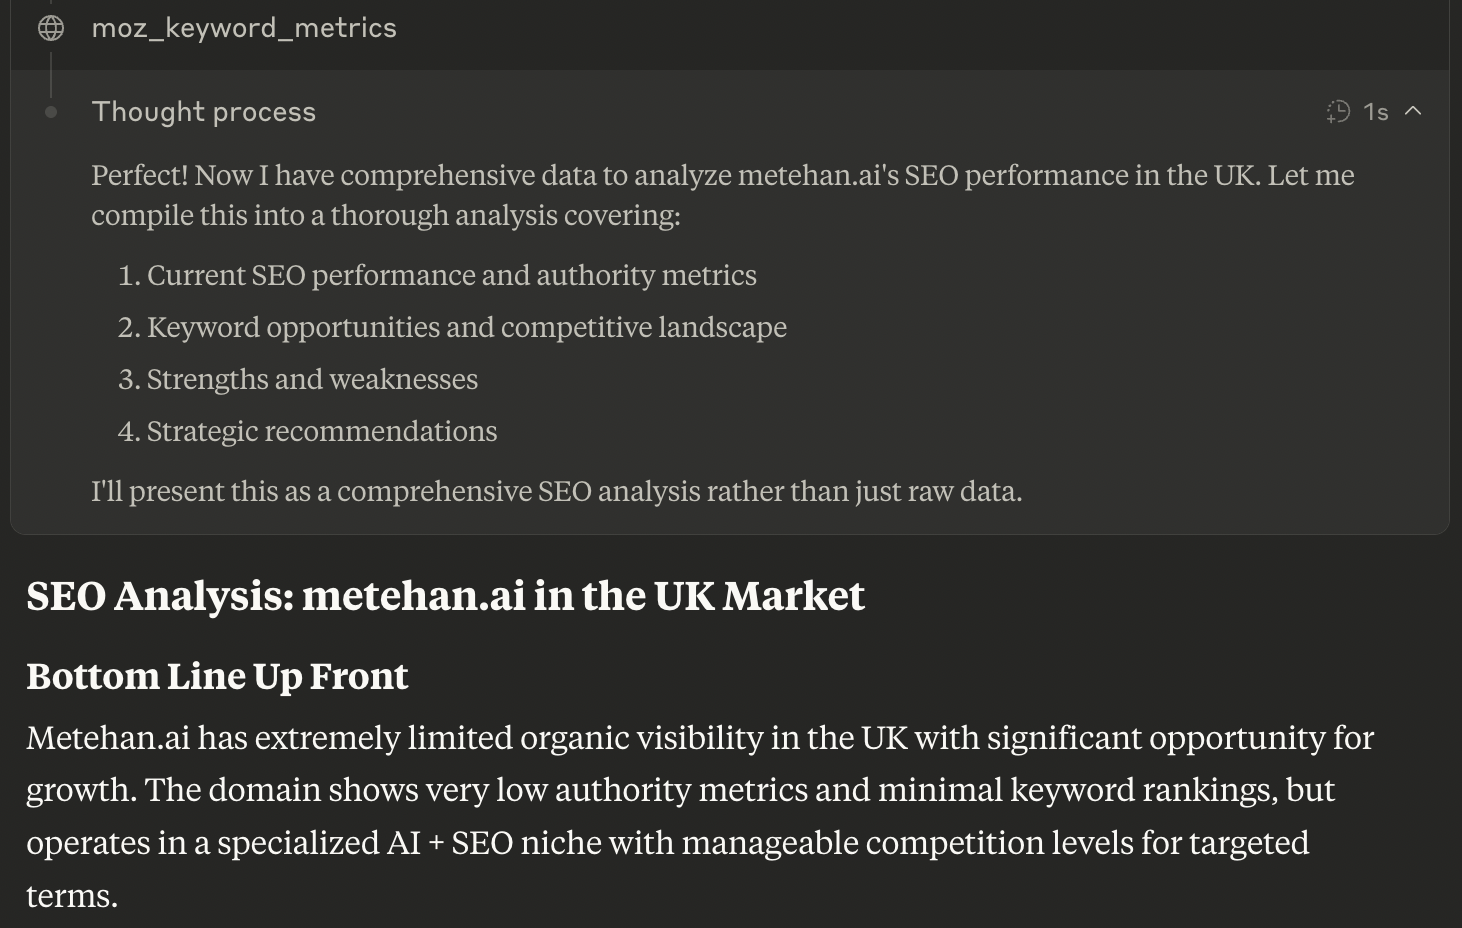The width and height of the screenshot is (1462, 928).
Task: Select the closing line about comprehensive SEO analysis
Action: (x=557, y=491)
